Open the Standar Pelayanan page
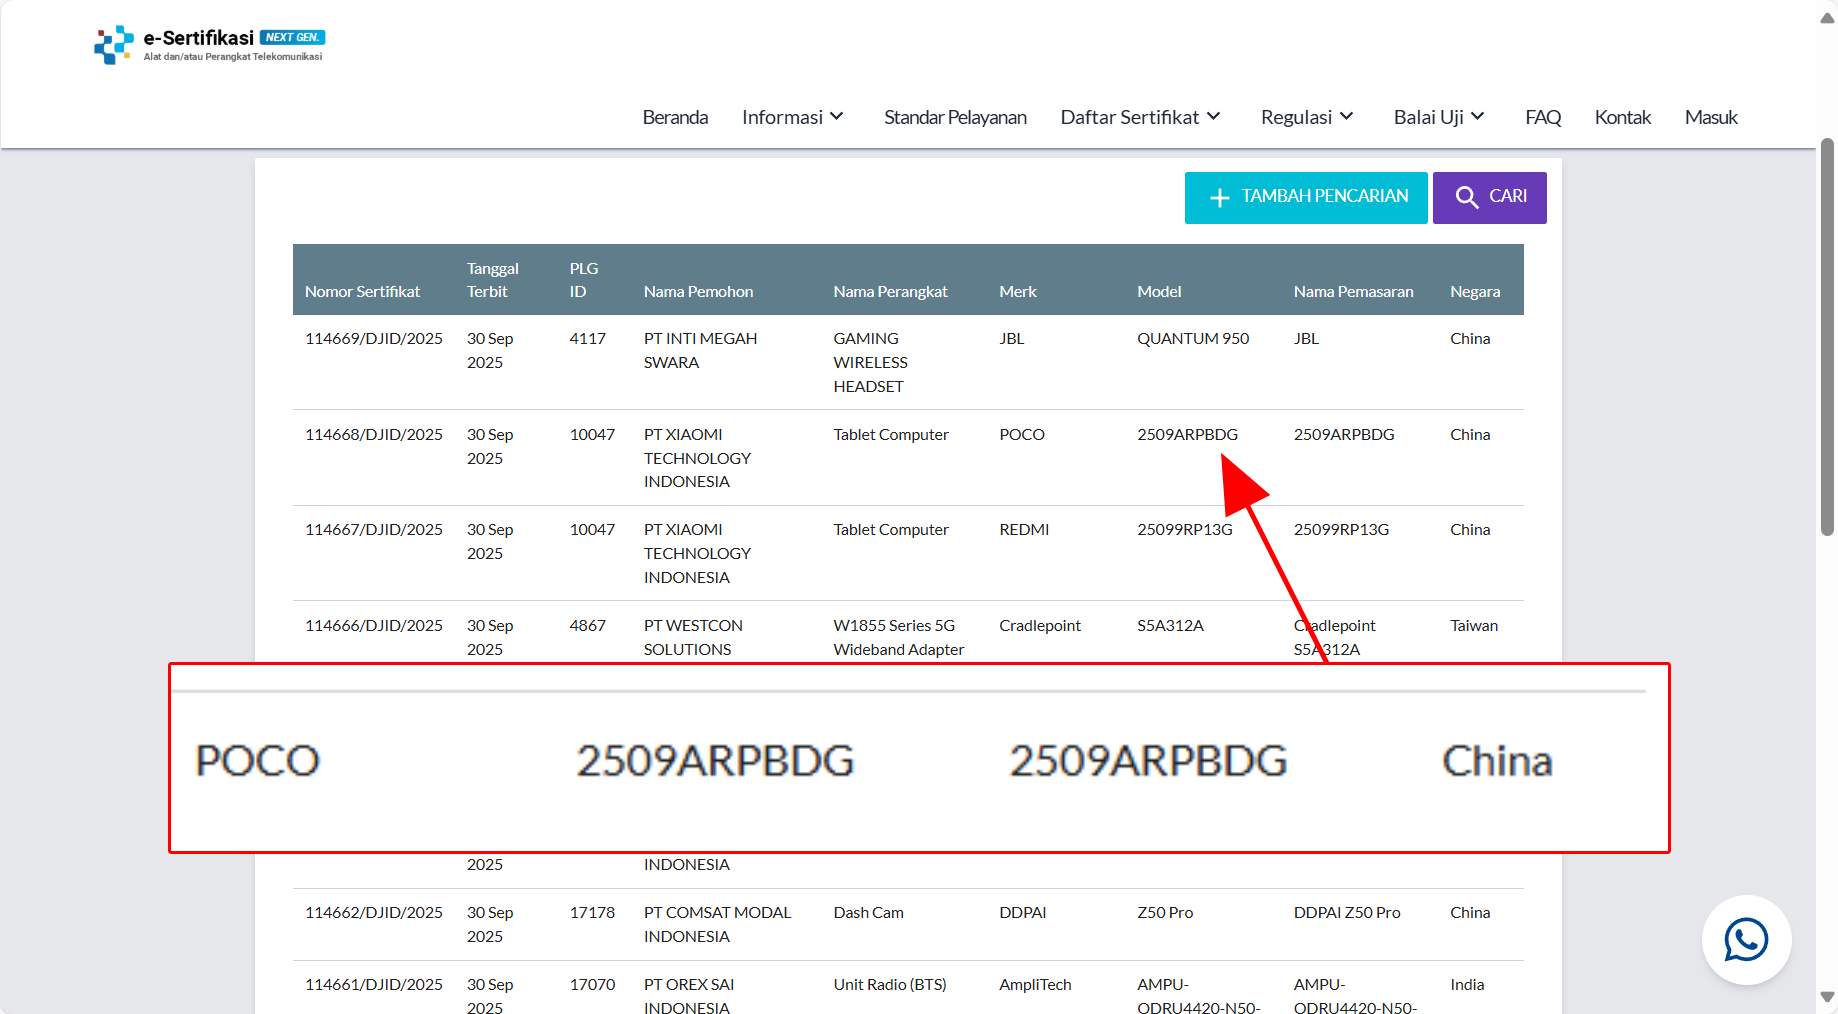This screenshot has height=1014, width=1838. (954, 117)
